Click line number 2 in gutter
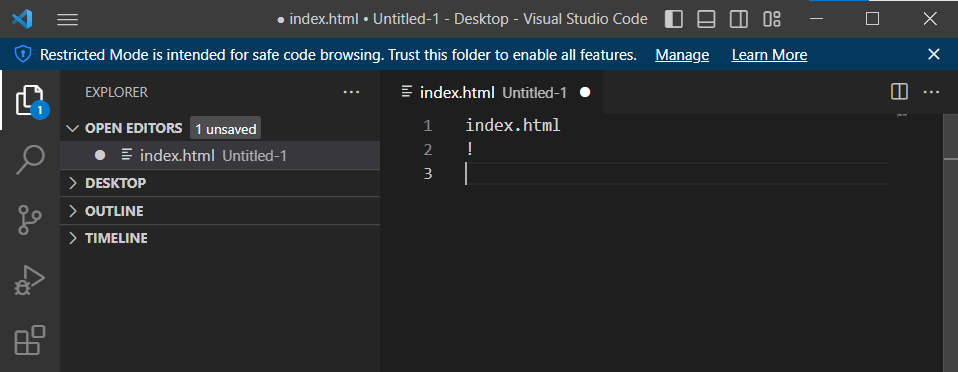 pos(428,150)
